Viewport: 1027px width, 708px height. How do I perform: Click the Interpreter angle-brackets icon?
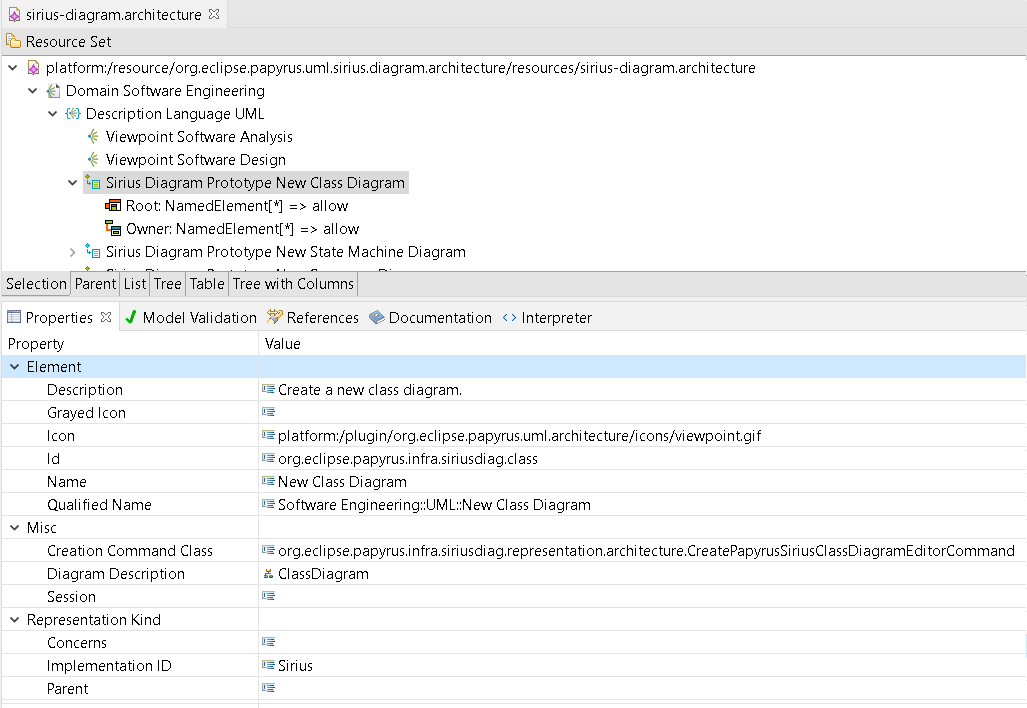509,318
